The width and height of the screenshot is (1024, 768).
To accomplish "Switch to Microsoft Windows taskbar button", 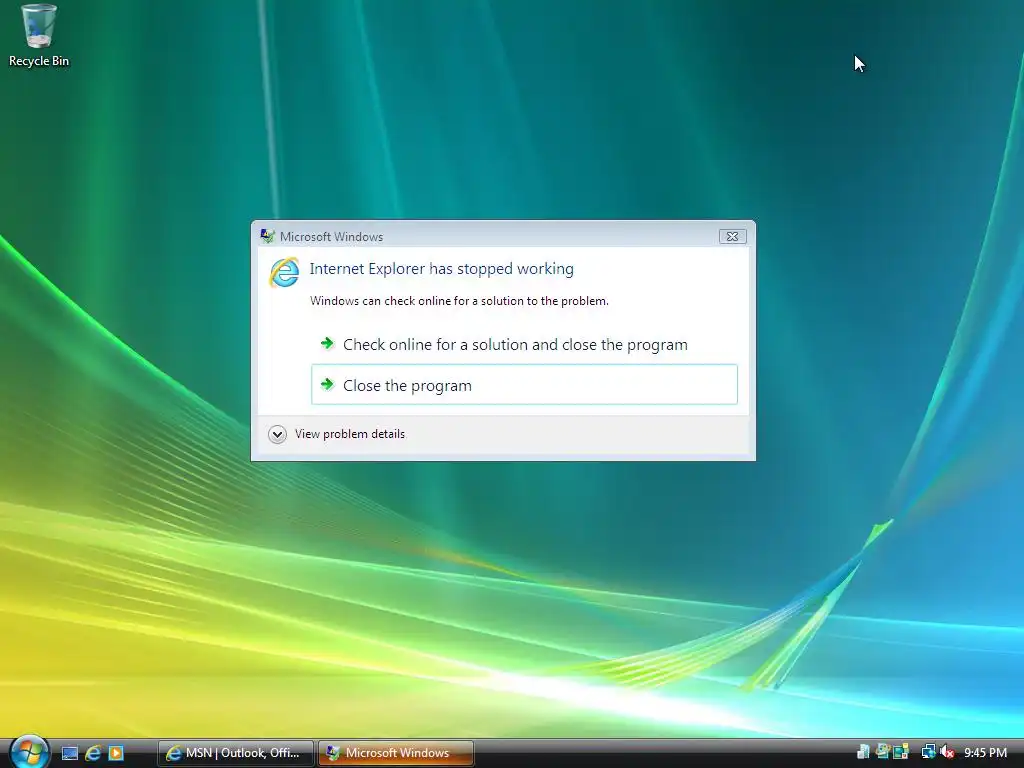I will point(396,753).
